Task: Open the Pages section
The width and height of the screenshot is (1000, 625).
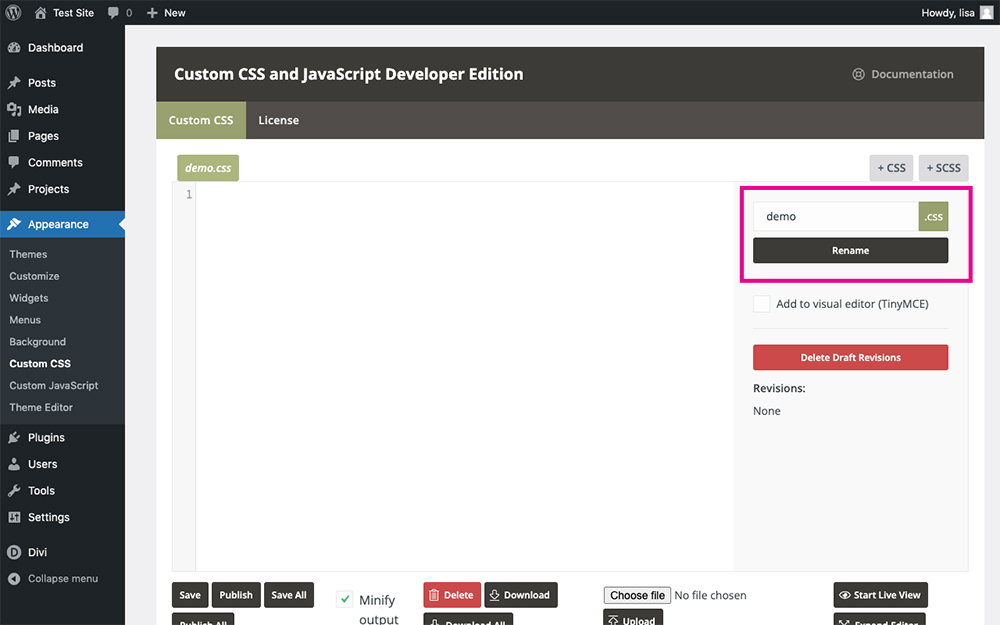Action: (62, 136)
